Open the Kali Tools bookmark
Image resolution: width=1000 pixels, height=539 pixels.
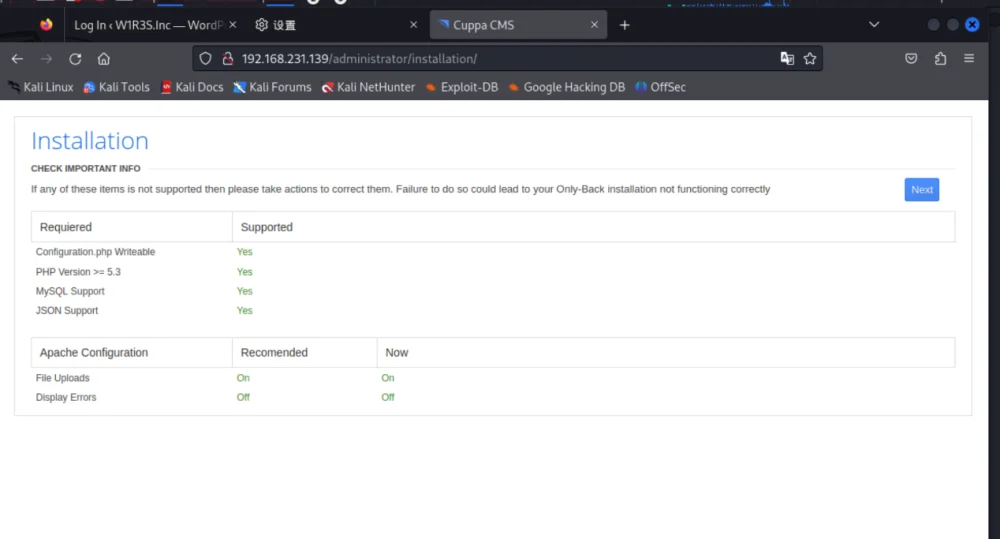click(x=117, y=87)
